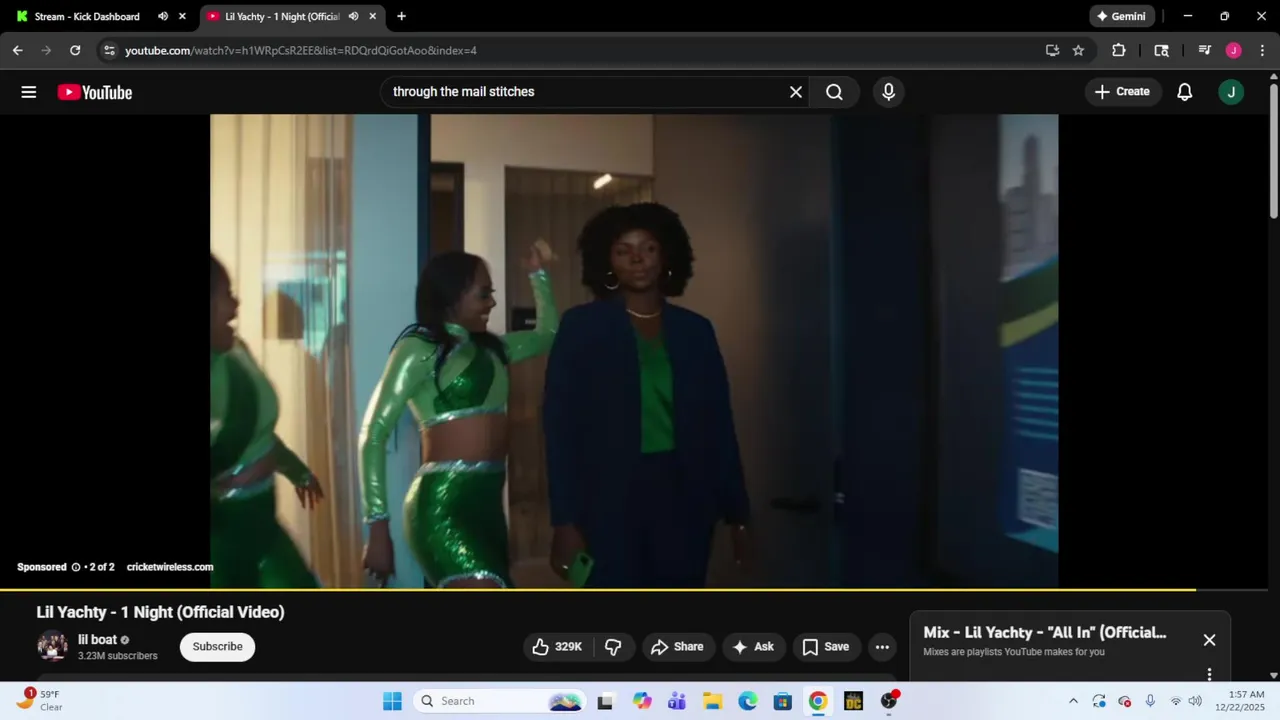Viewport: 1280px width, 720px height.
Task: Bookmark this page with the star
Action: click(1078, 50)
